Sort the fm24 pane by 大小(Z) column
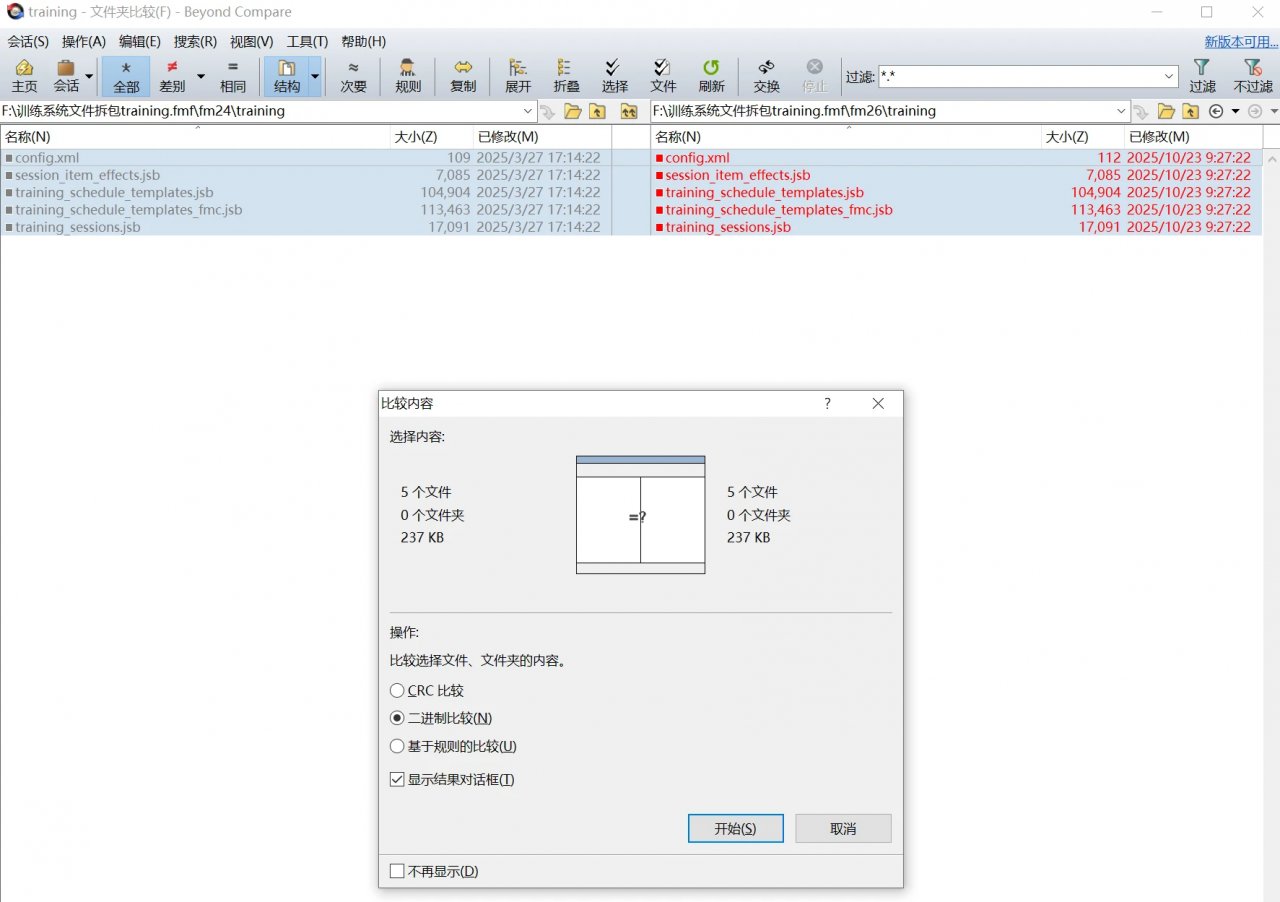 (x=432, y=137)
